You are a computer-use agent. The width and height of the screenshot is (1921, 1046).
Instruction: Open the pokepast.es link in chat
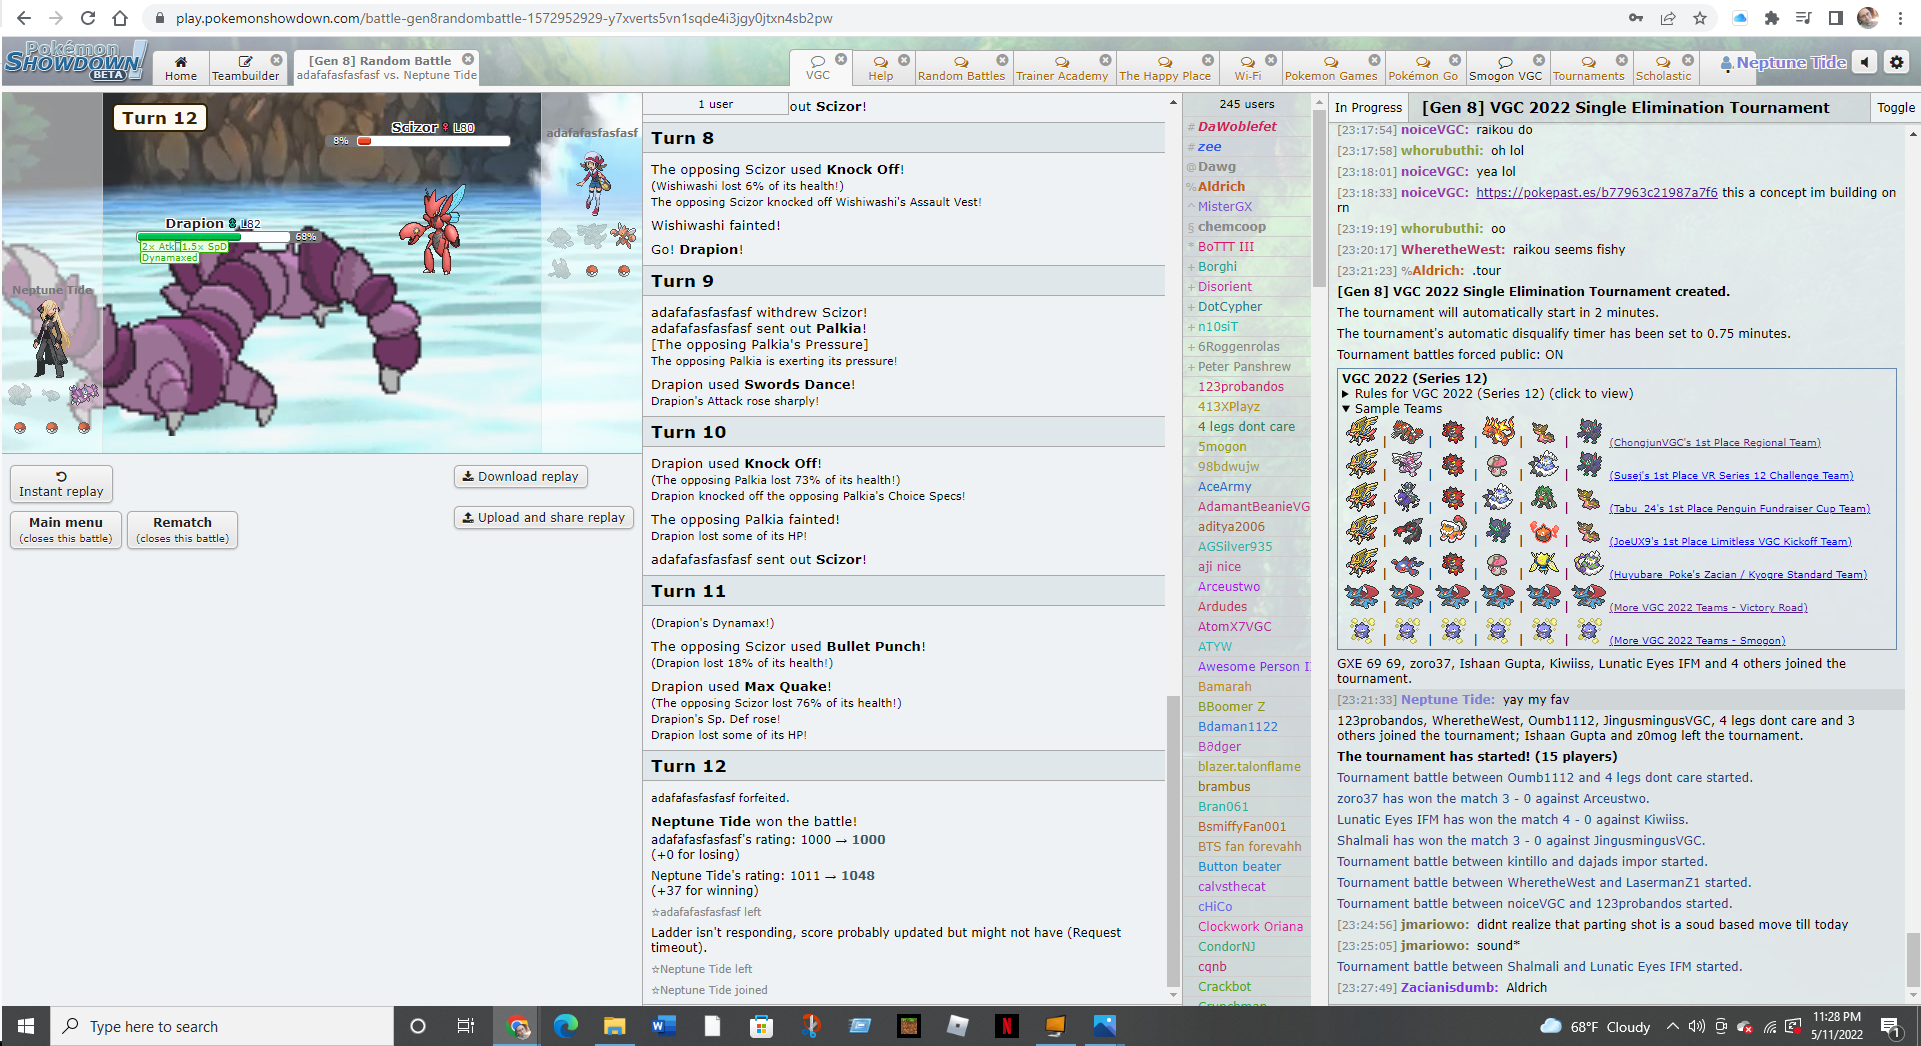coord(1596,192)
